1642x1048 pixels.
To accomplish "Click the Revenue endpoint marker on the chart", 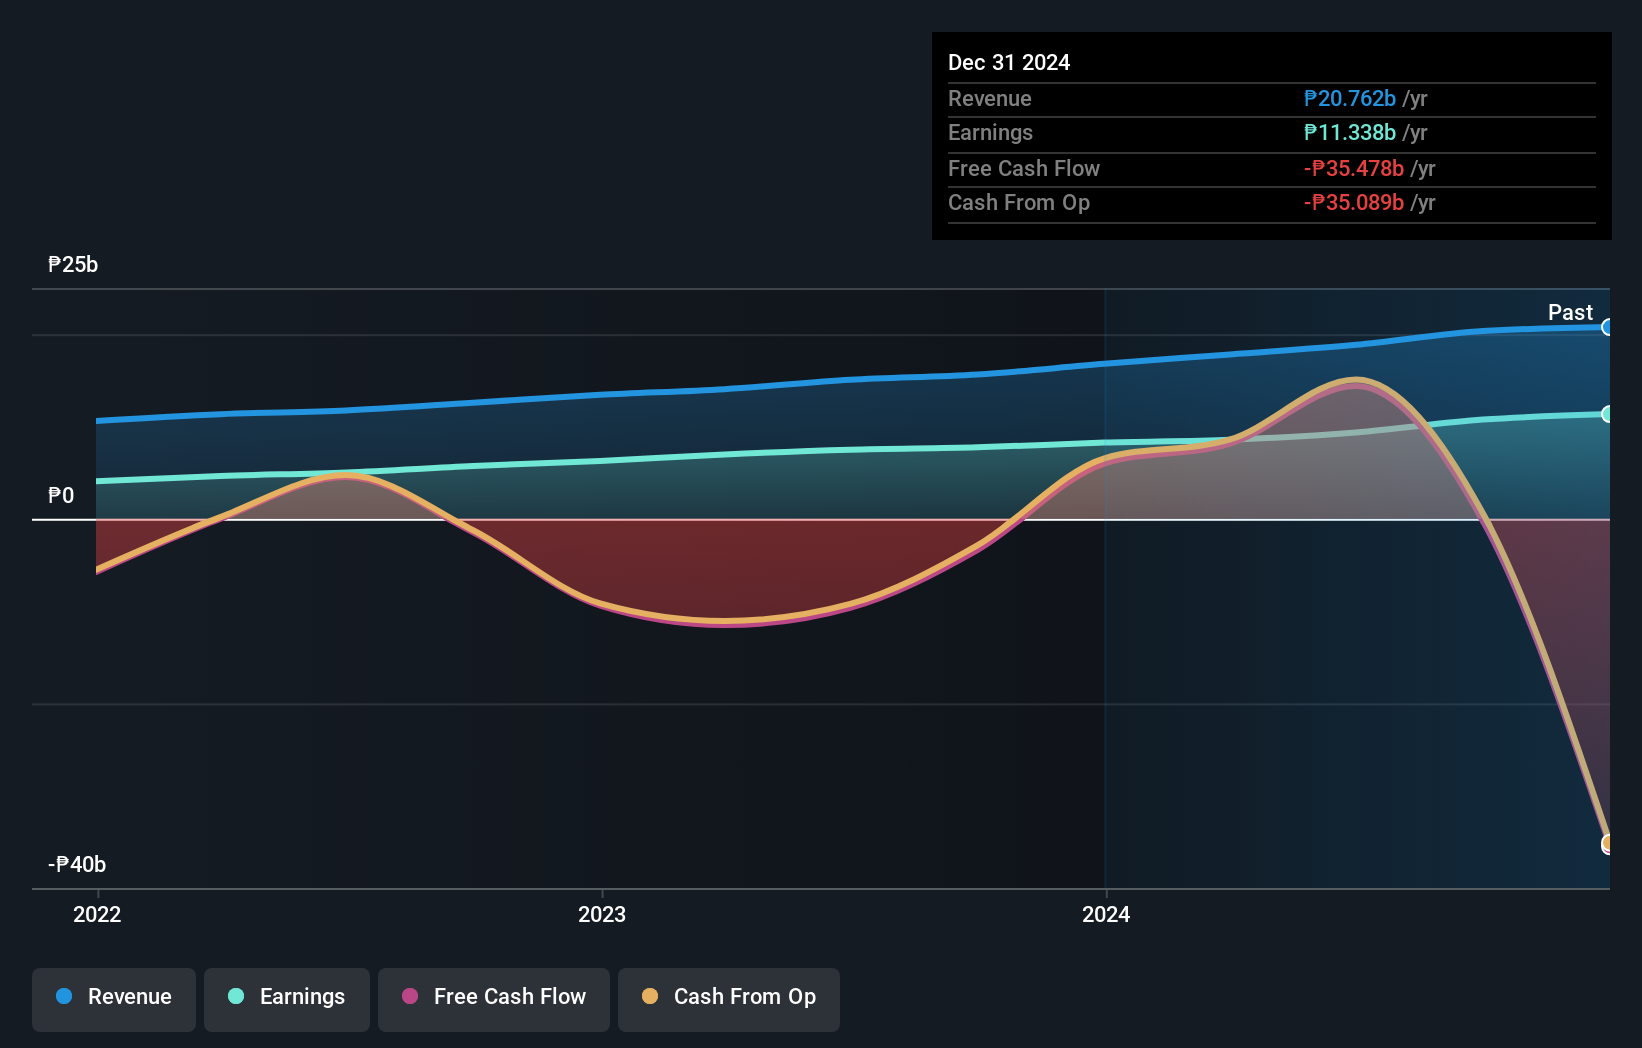I will click(1607, 327).
